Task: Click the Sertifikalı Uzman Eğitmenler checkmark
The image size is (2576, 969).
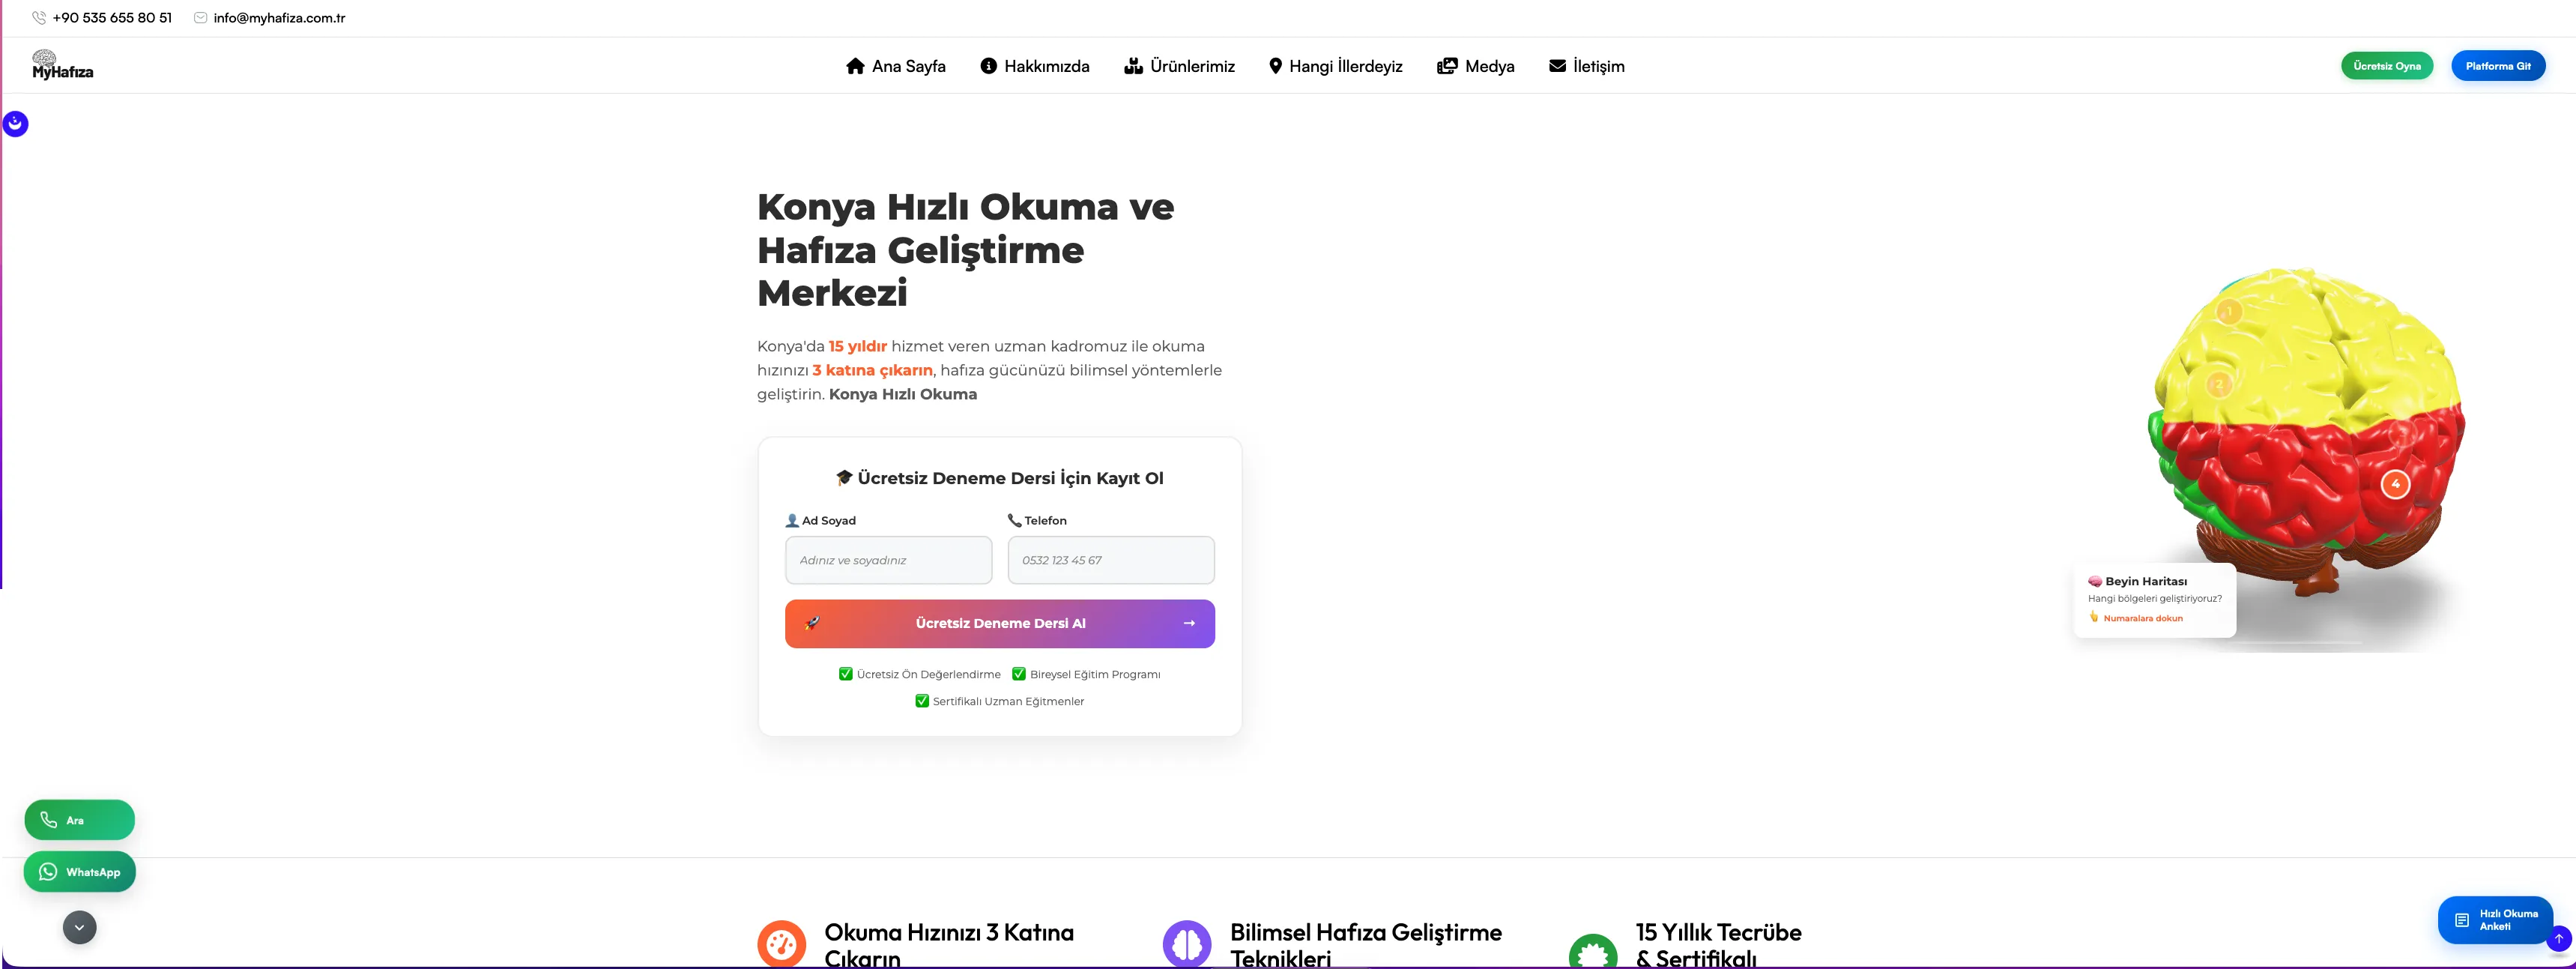Action: tap(922, 701)
